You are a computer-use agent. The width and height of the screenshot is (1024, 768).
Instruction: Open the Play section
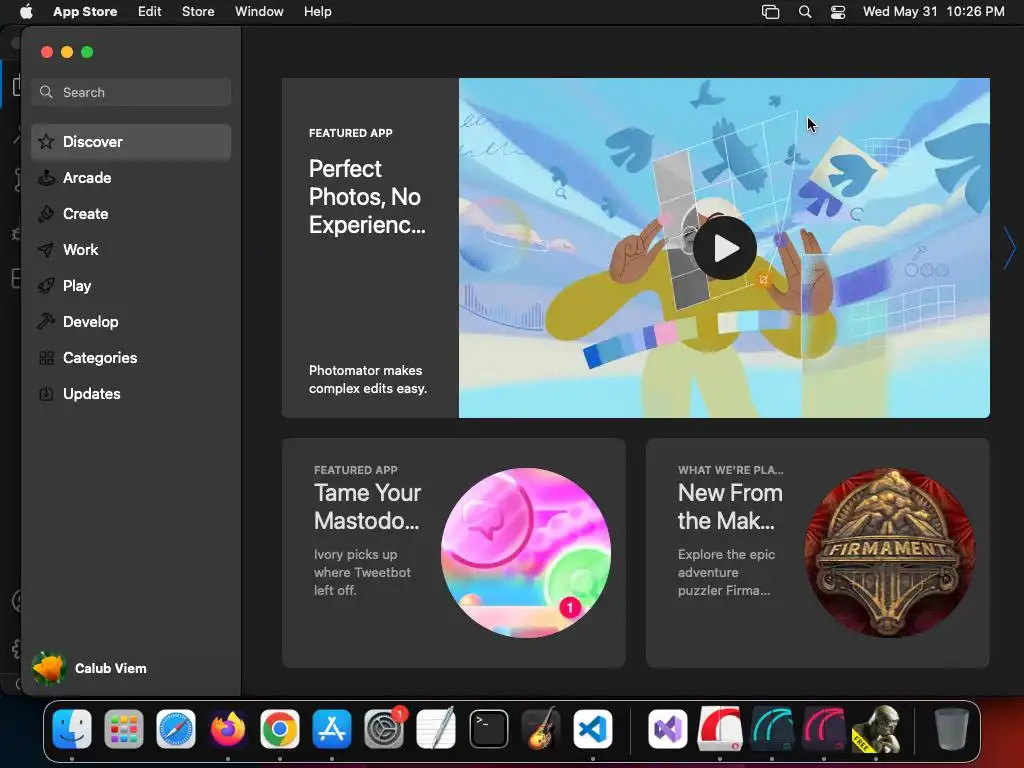tap(131, 285)
